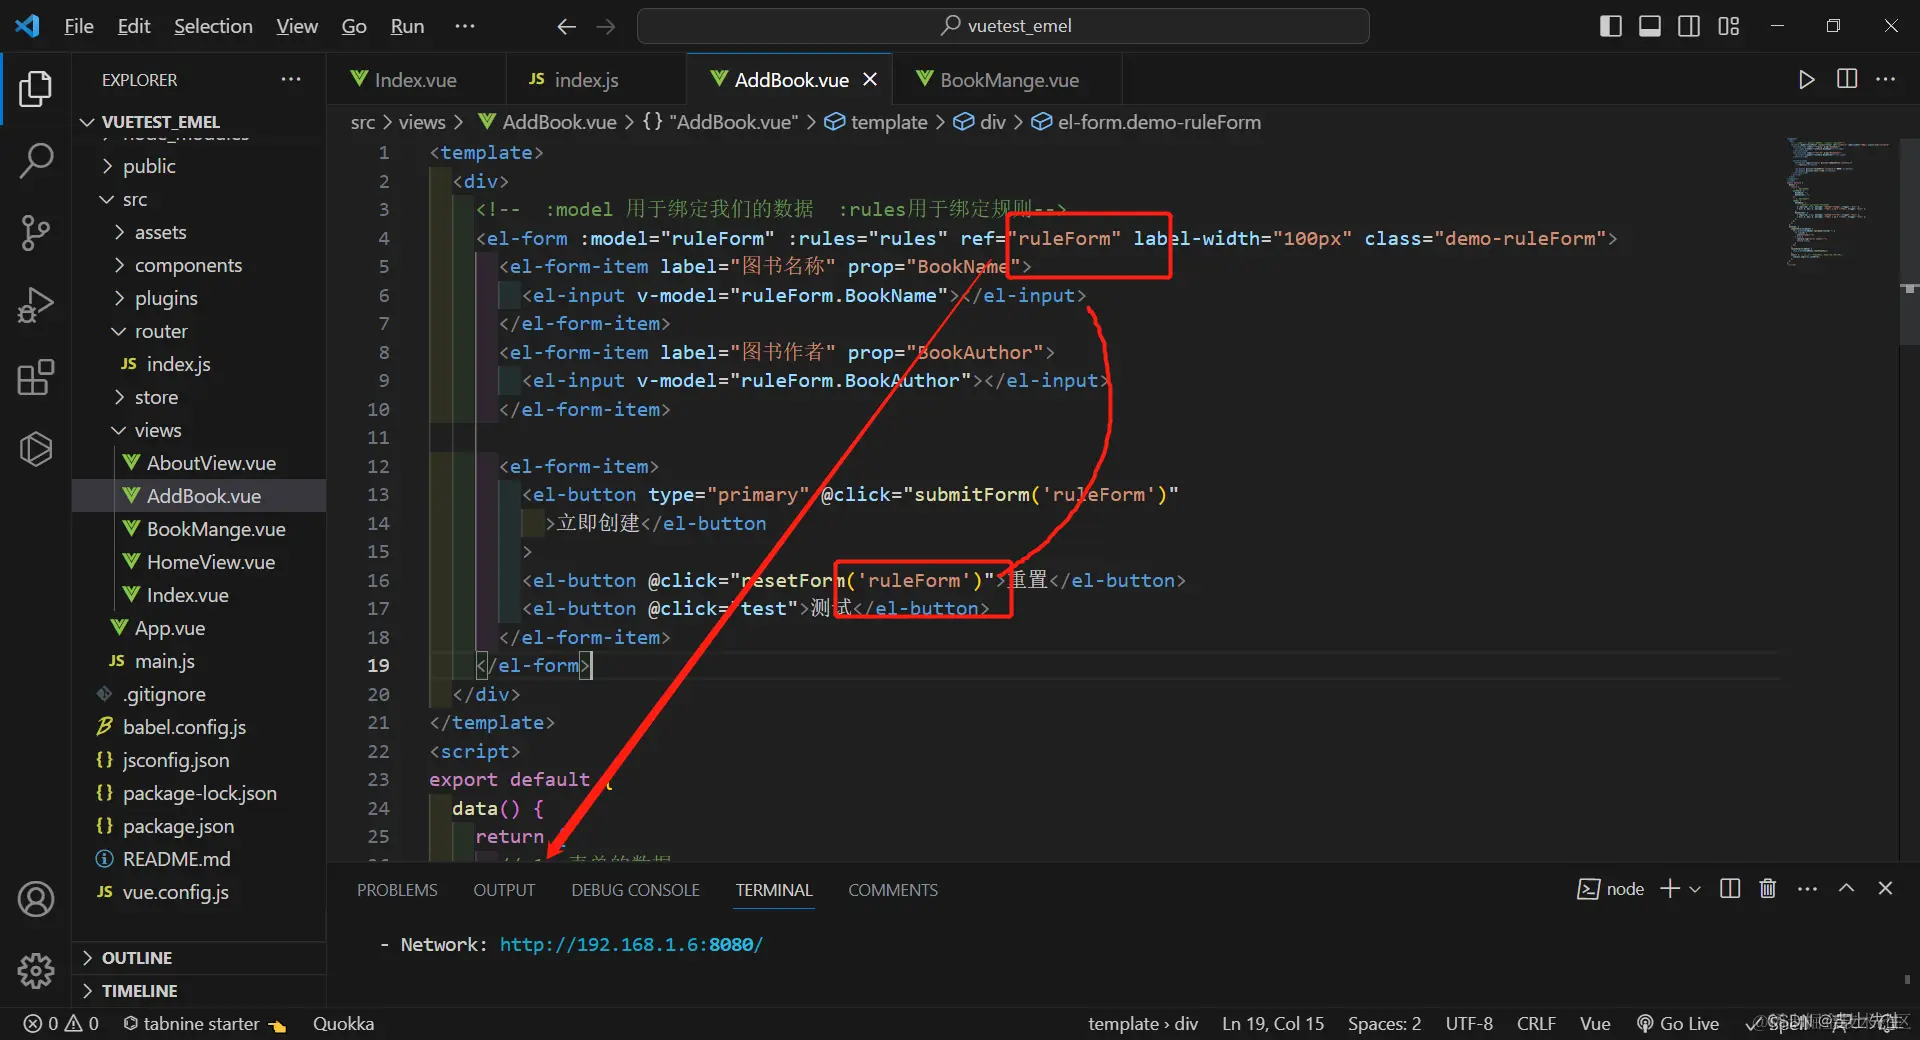Split the editor to the right

click(x=1847, y=79)
